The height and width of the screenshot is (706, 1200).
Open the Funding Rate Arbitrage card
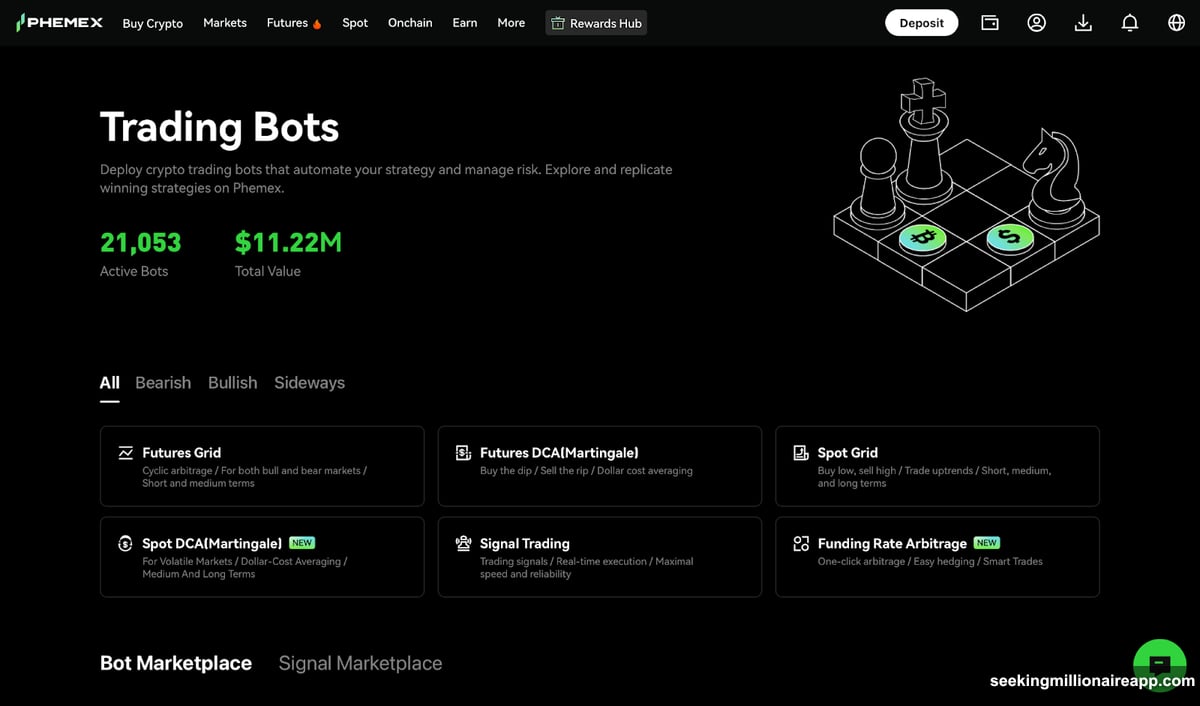tap(937, 556)
